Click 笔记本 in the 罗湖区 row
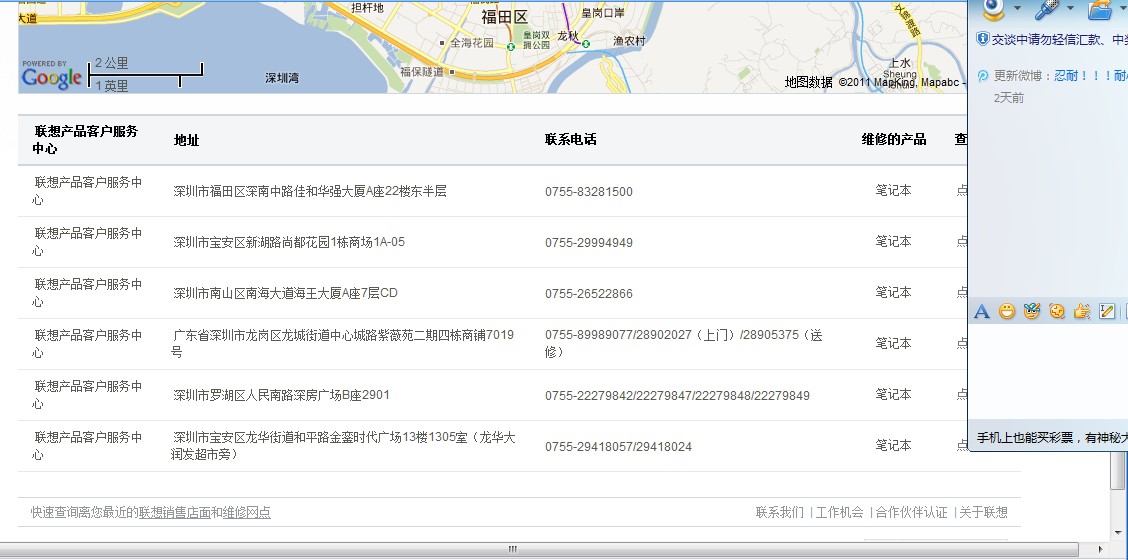 click(893, 394)
